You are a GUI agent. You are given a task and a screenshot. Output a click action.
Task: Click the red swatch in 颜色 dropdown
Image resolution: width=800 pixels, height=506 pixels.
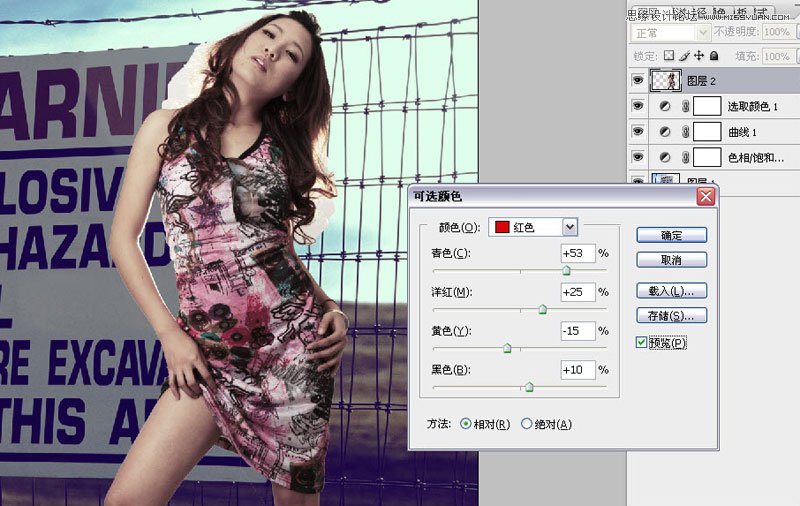coord(502,227)
